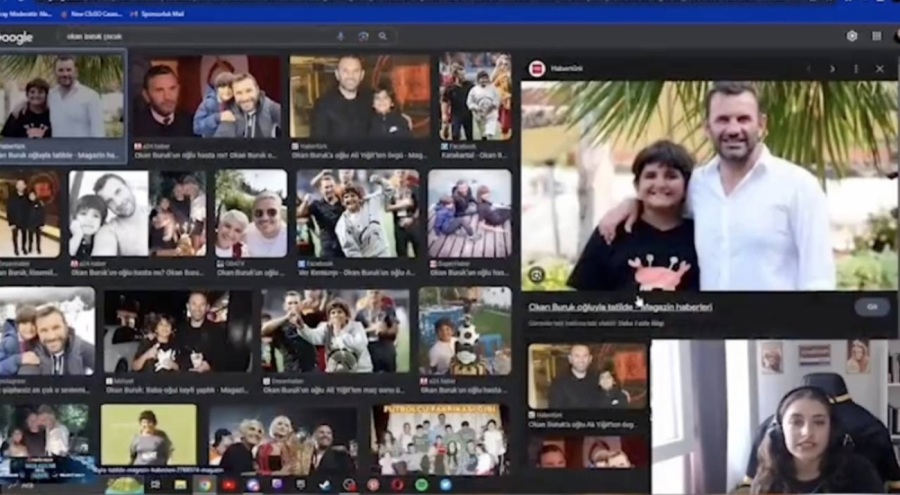Image resolution: width=900 pixels, height=495 pixels.
Task: Click the Google logo
Action: pyautogui.click(x=15, y=37)
